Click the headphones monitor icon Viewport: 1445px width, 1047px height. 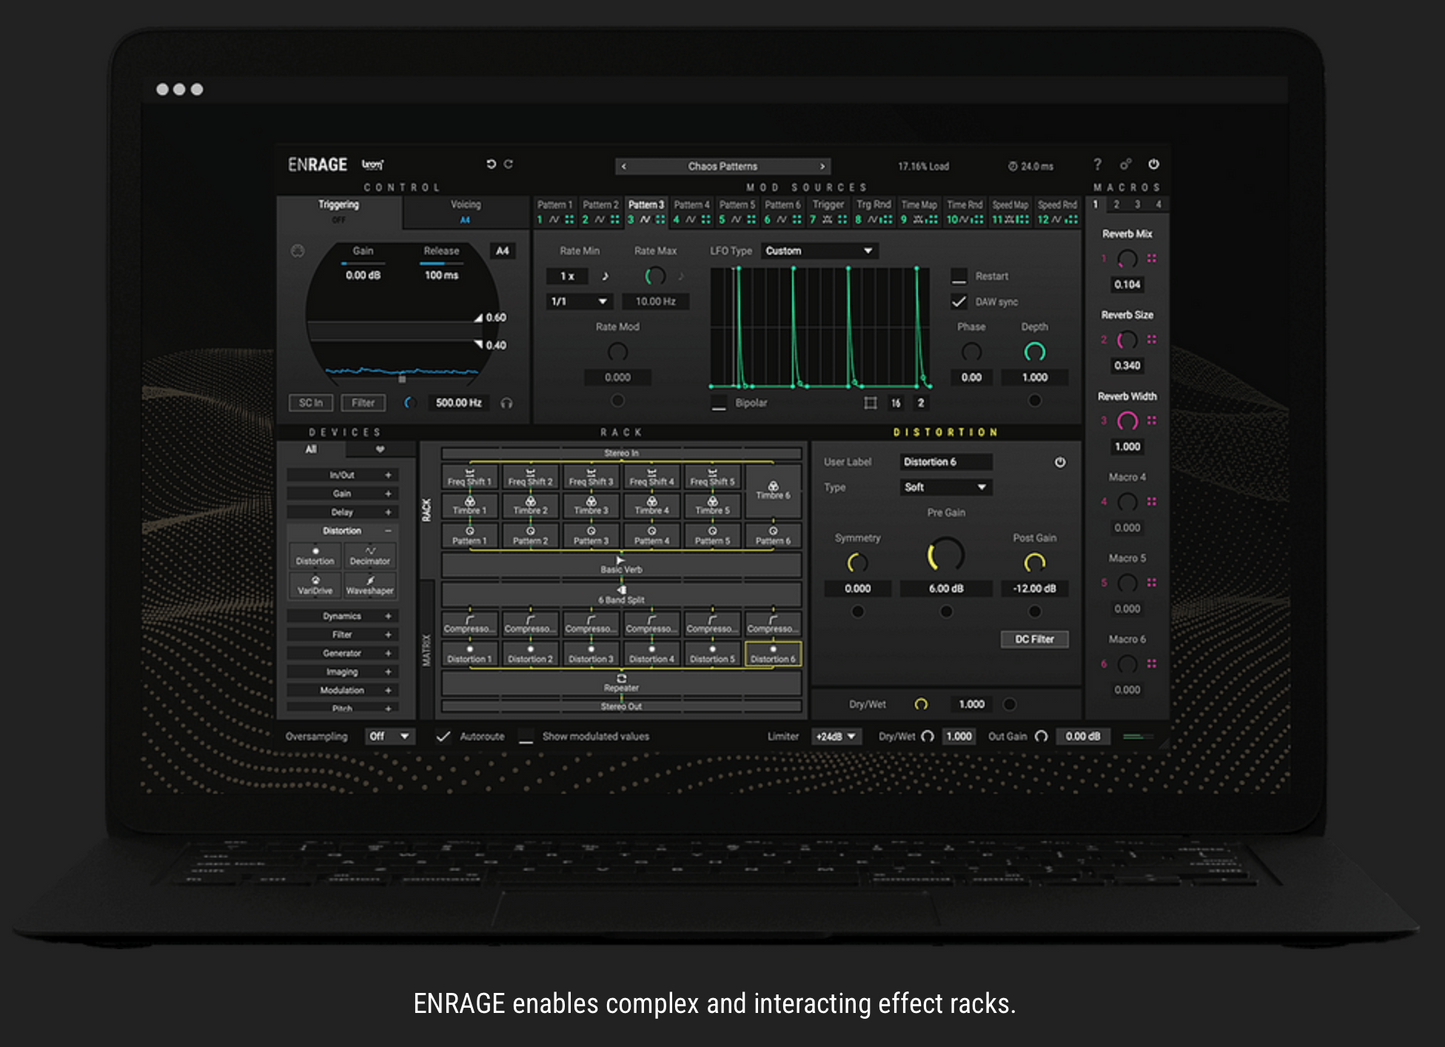(507, 403)
